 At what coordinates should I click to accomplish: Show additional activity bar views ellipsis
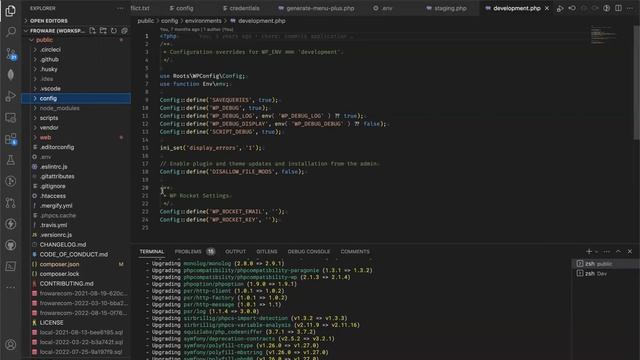point(11,287)
